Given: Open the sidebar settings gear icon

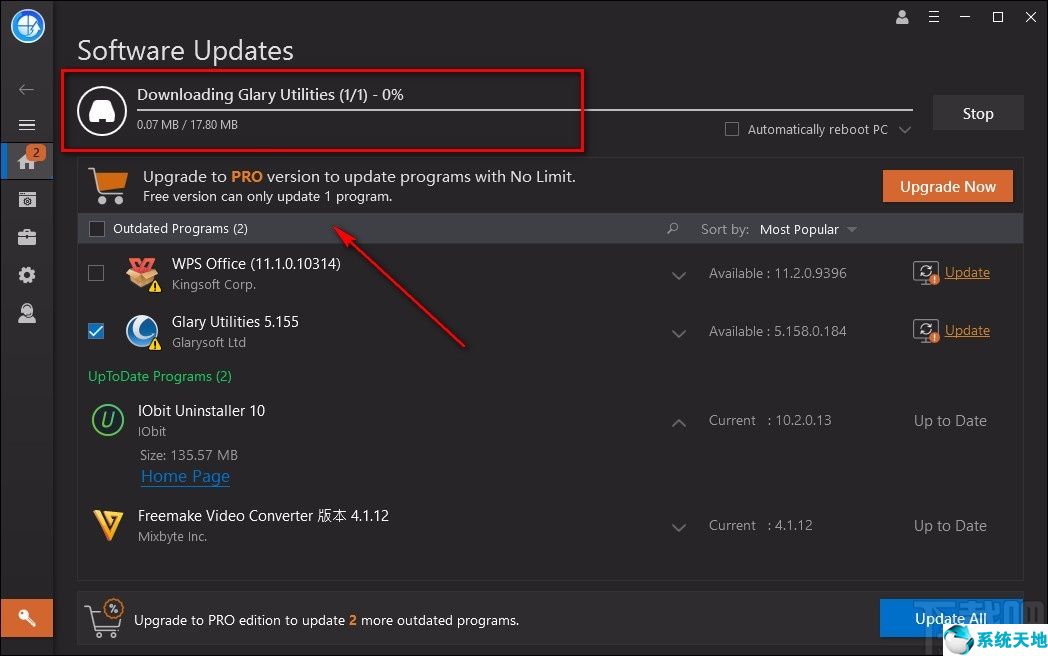Looking at the screenshot, I should coord(27,275).
